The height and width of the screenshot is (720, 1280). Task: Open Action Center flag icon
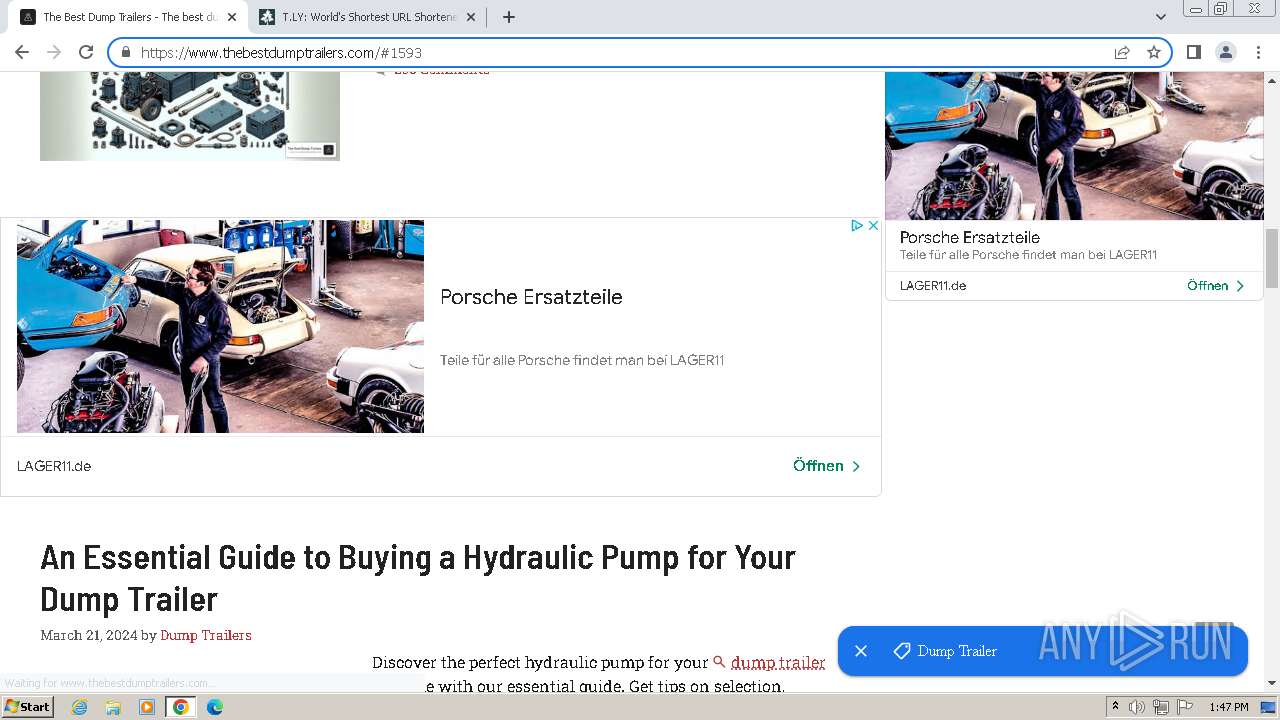[x=1185, y=707]
